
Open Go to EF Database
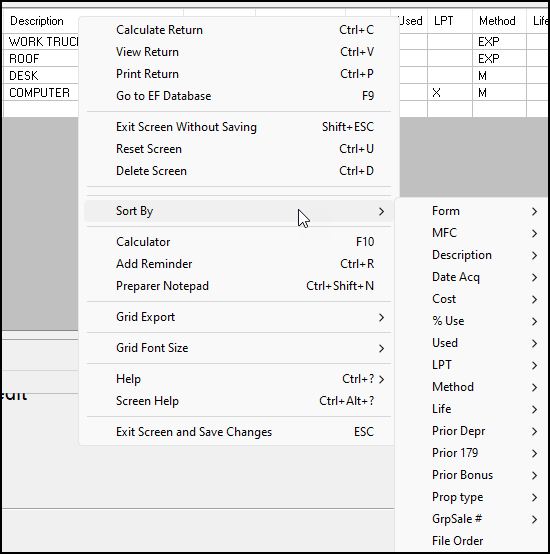pos(239,96)
